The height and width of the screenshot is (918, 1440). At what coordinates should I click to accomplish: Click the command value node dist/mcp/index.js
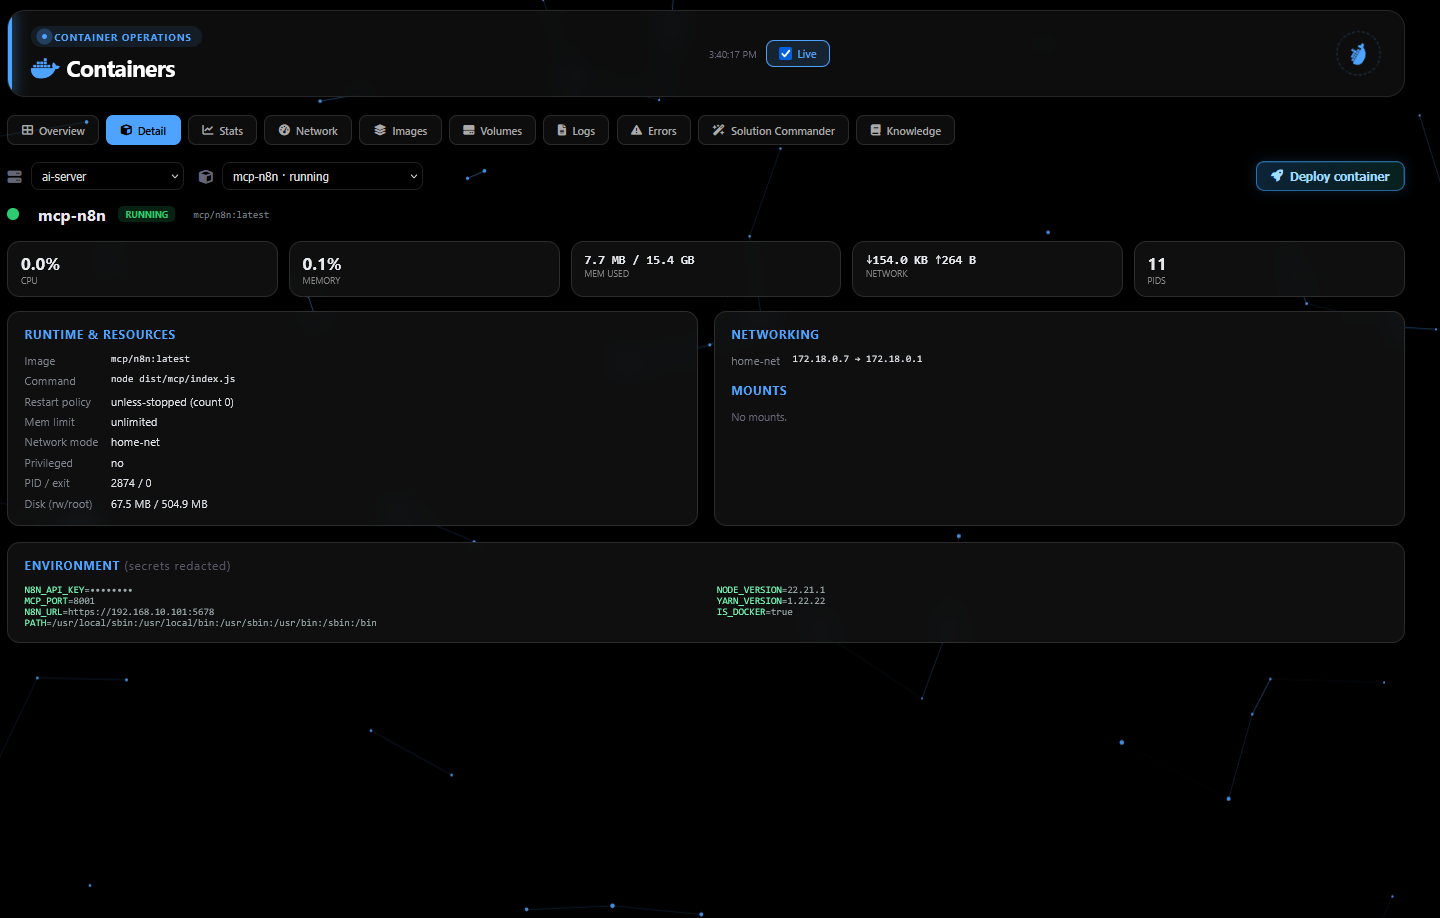click(x=173, y=379)
